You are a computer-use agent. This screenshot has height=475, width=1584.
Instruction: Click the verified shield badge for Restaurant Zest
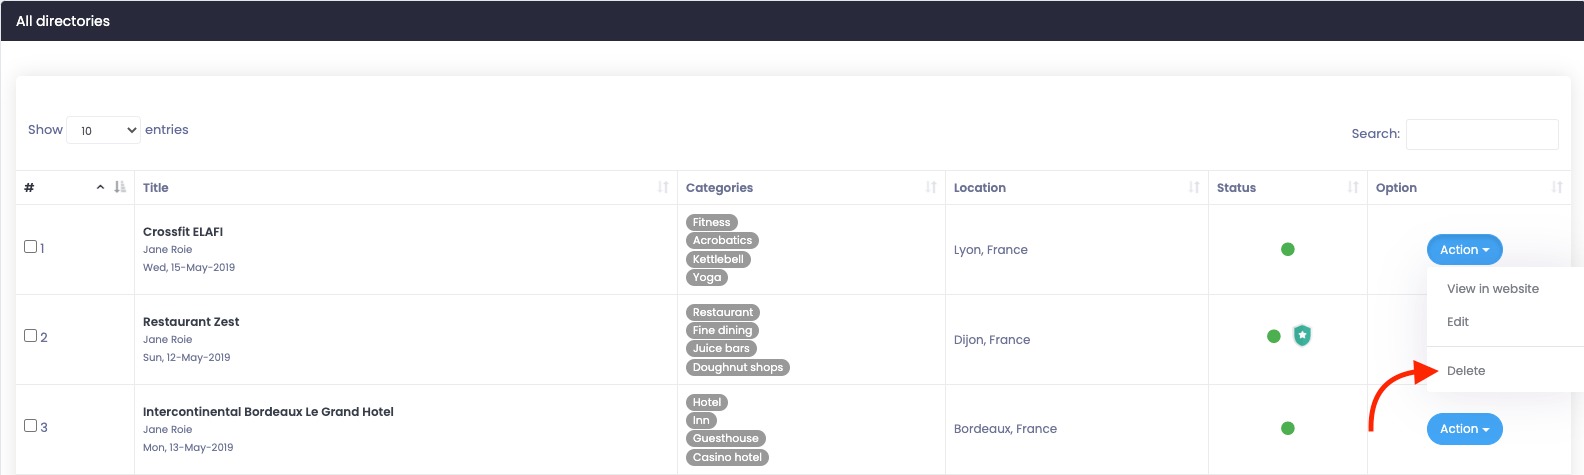1302,336
